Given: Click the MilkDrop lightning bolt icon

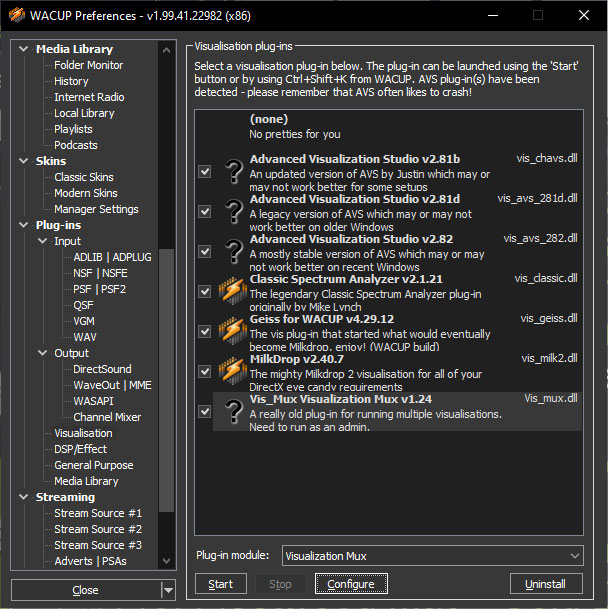Looking at the screenshot, I should pos(233,371).
